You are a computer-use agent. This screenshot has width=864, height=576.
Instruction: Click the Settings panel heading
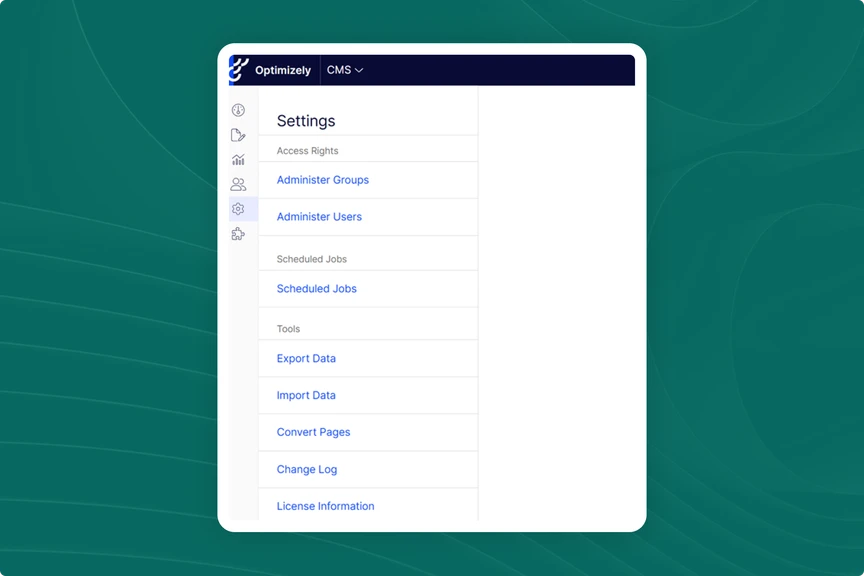click(x=306, y=121)
